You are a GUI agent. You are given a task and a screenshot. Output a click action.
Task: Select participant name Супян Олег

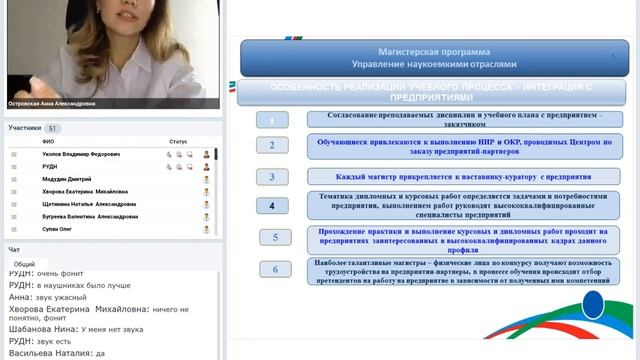point(57,229)
